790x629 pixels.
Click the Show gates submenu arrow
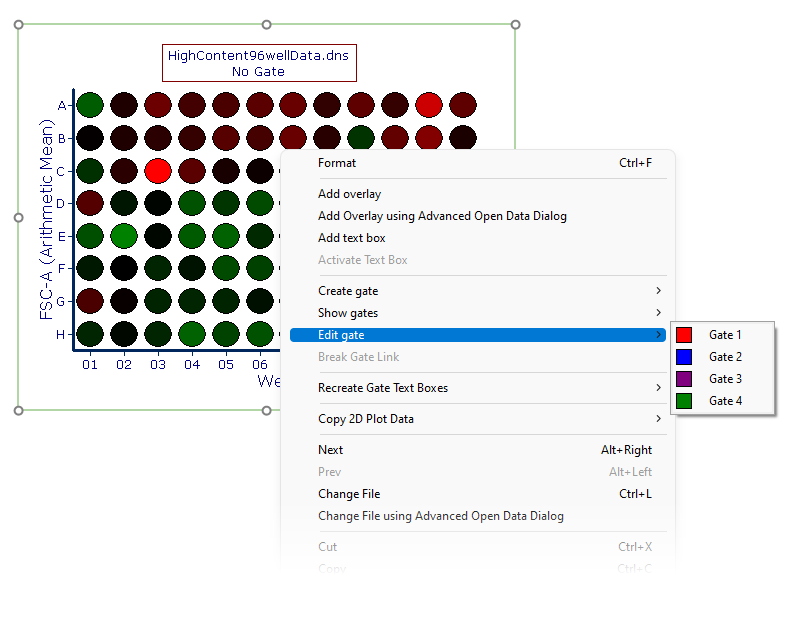(x=659, y=313)
